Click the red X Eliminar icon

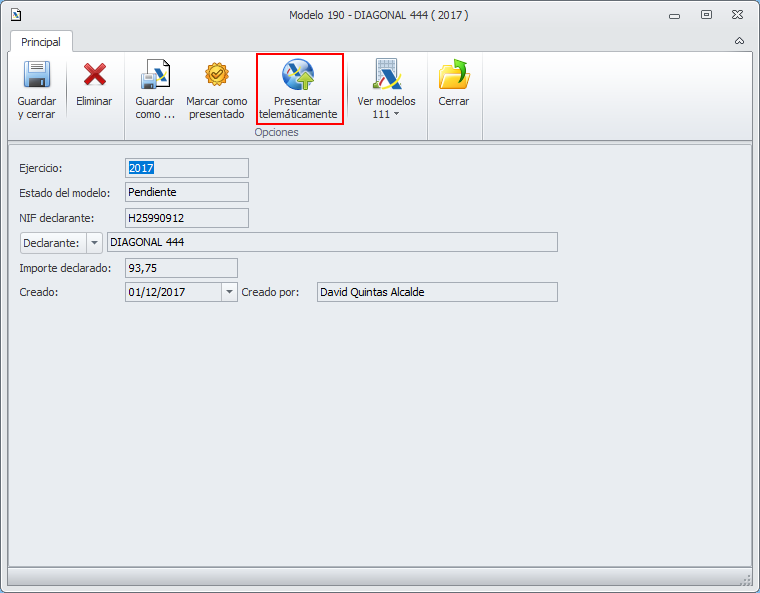[x=95, y=74]
